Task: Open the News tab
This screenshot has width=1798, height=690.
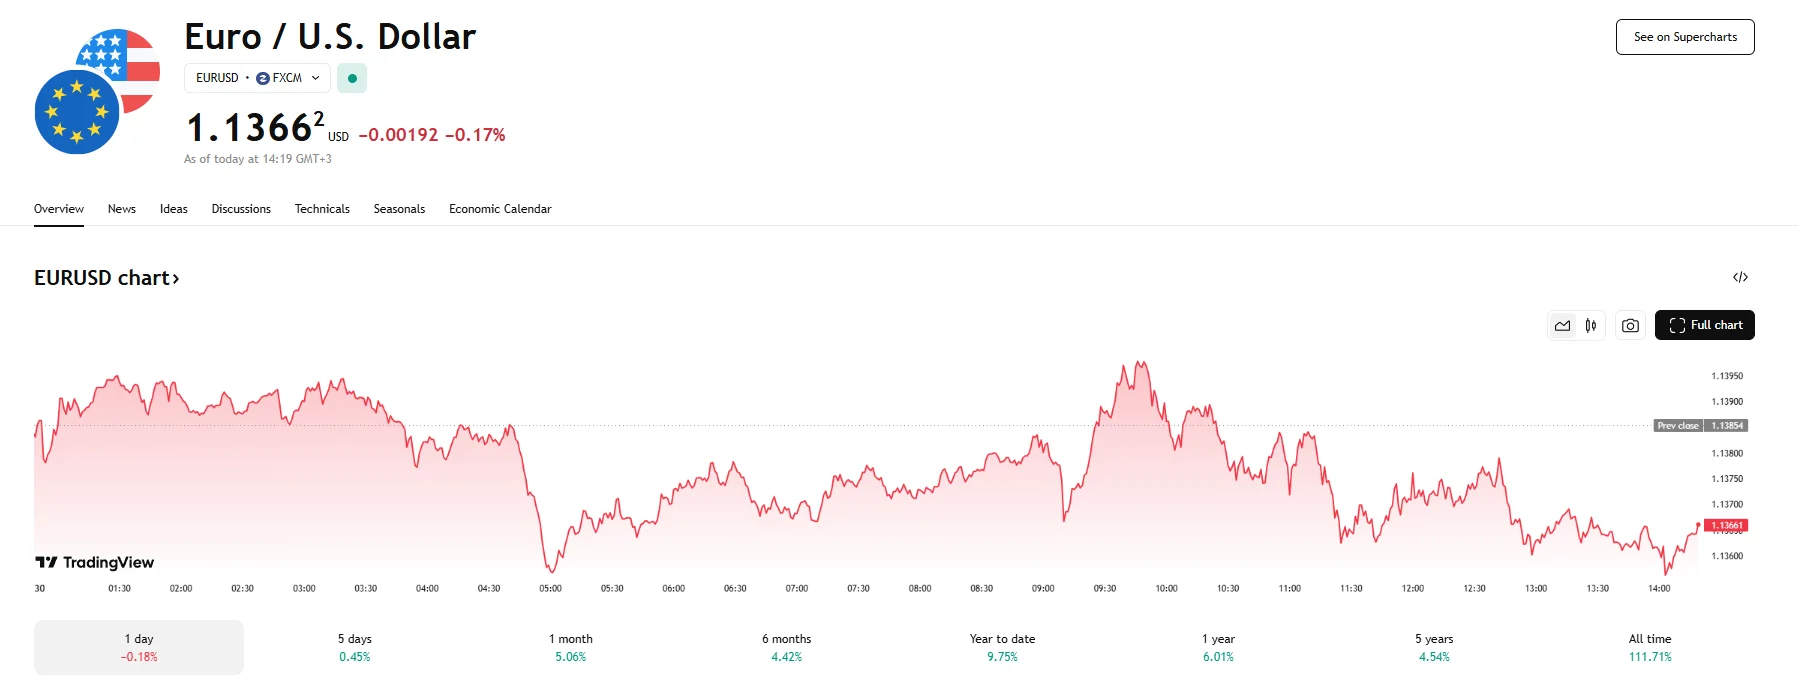Action: 122,209
